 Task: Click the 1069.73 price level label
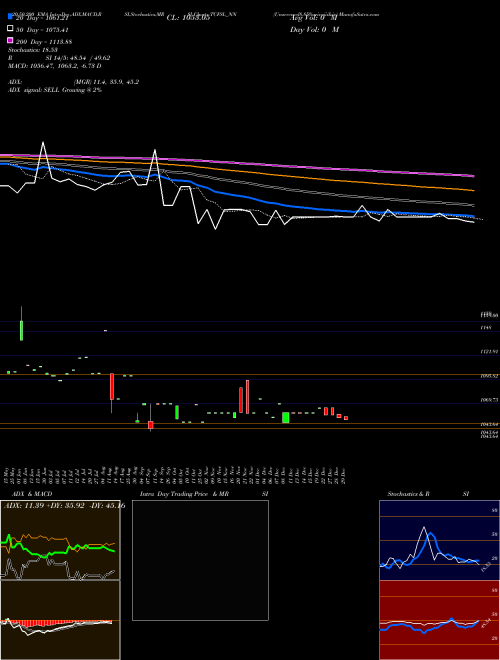pos(489,400)
